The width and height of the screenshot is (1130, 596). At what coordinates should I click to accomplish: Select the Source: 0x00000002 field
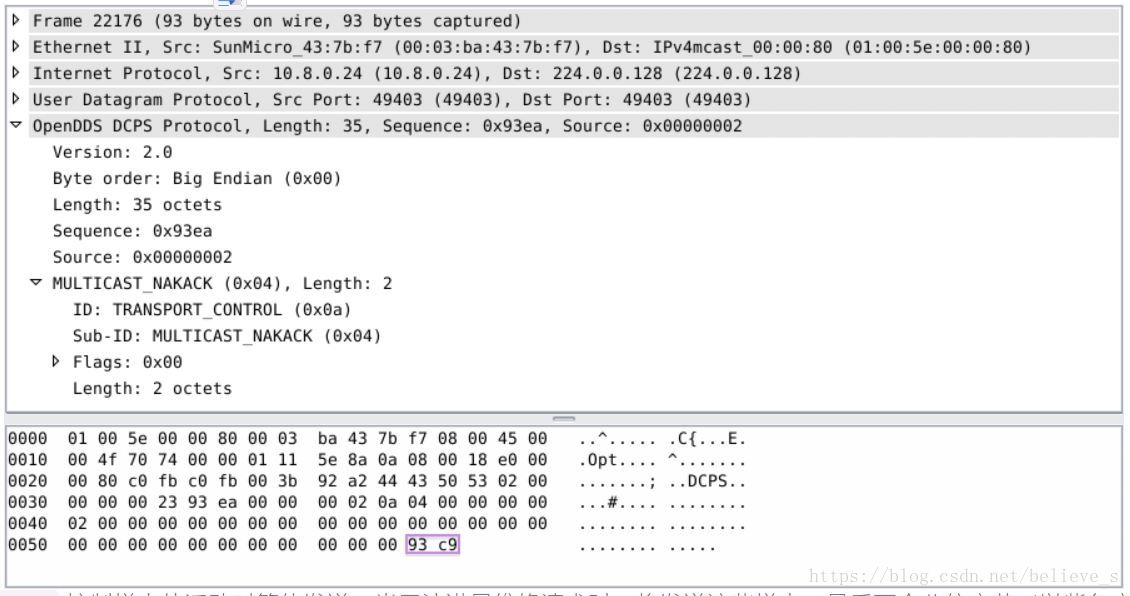[x=142, y=257]
